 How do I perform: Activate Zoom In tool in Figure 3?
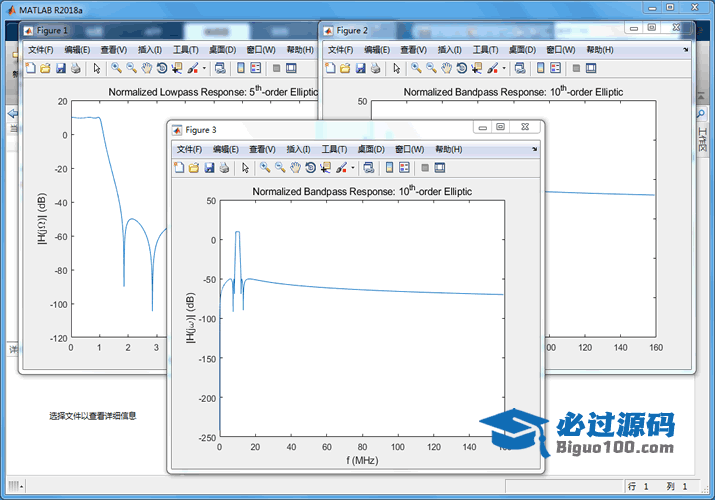coord(265,168)
